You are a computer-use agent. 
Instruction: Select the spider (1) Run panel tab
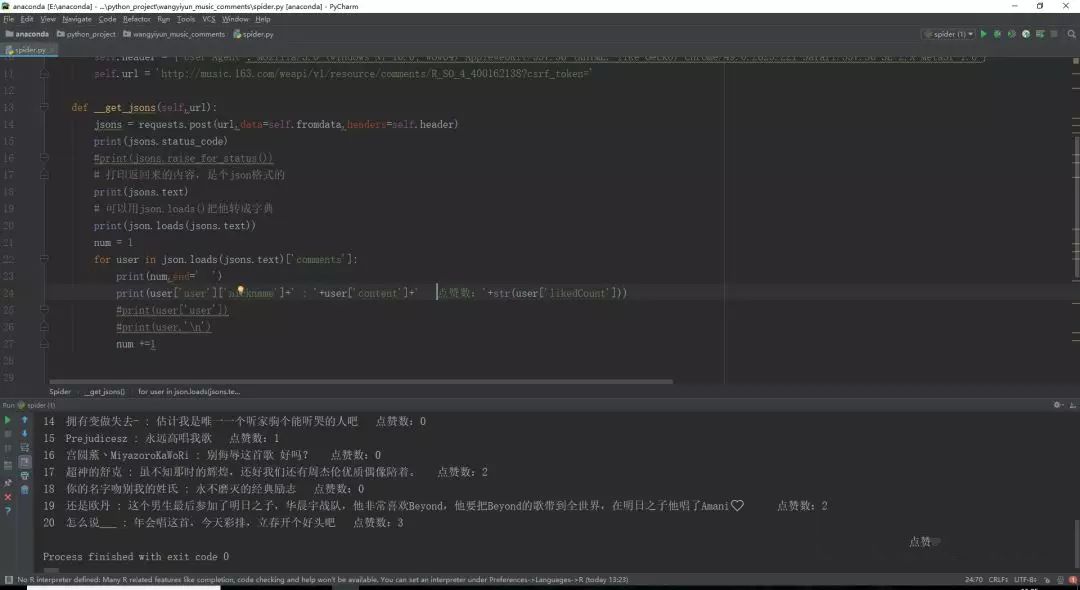[36, 405]
